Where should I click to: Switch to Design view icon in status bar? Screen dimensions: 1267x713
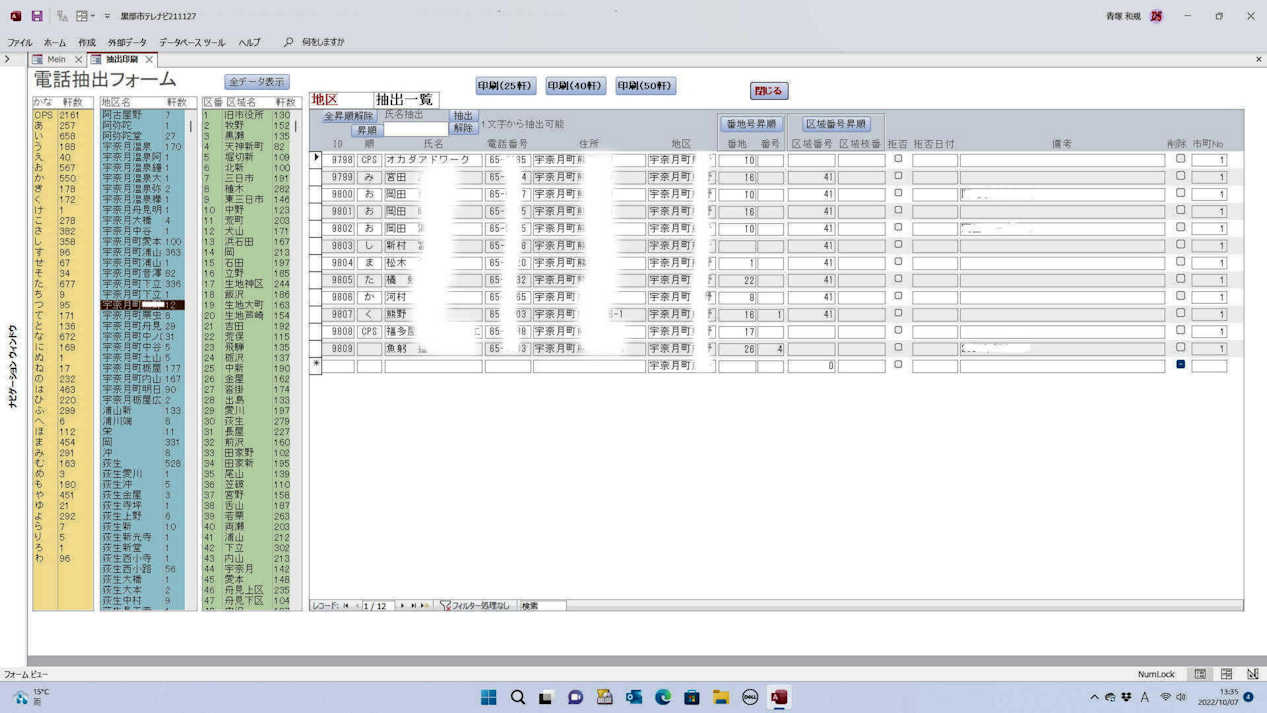1252,674
